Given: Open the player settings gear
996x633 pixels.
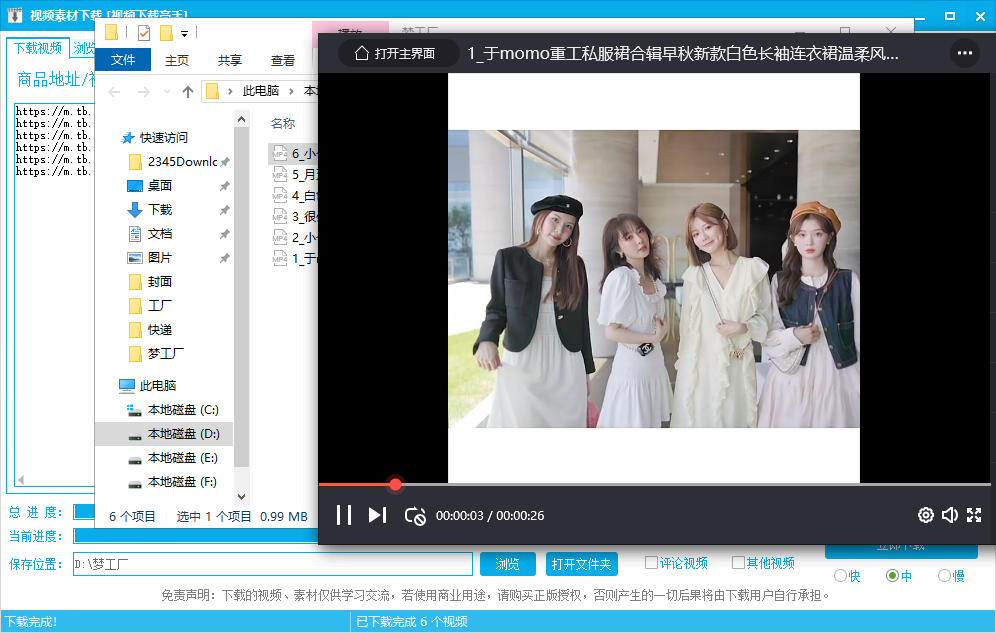Looking at the screenshot, I should [926, 515].
